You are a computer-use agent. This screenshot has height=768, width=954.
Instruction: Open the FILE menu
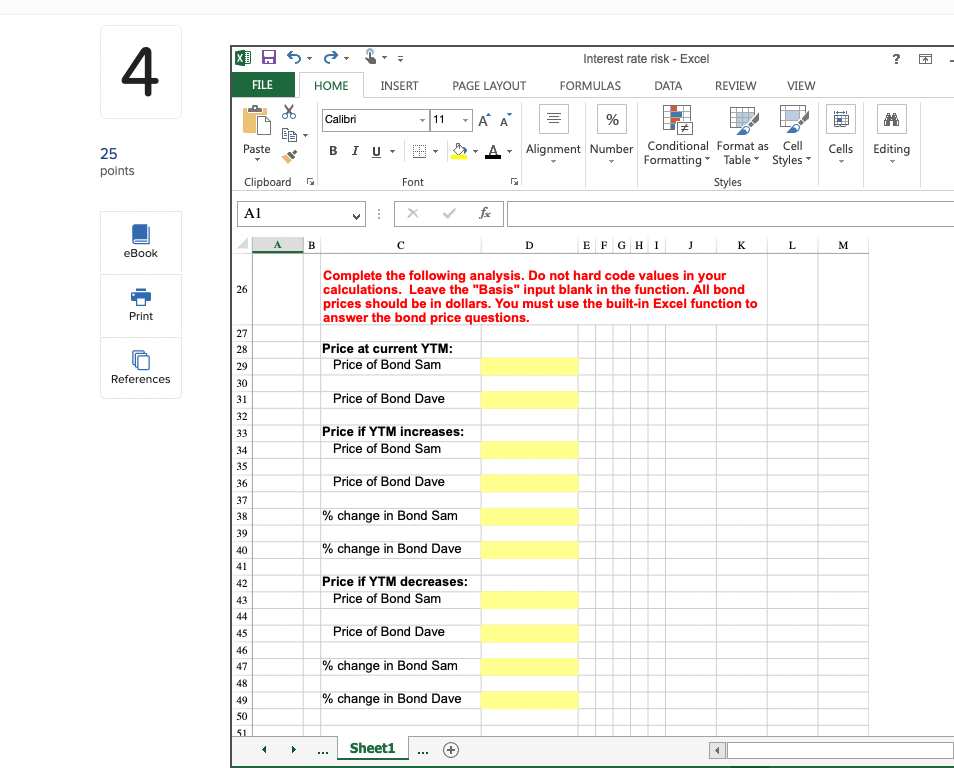tap(263, 85)
